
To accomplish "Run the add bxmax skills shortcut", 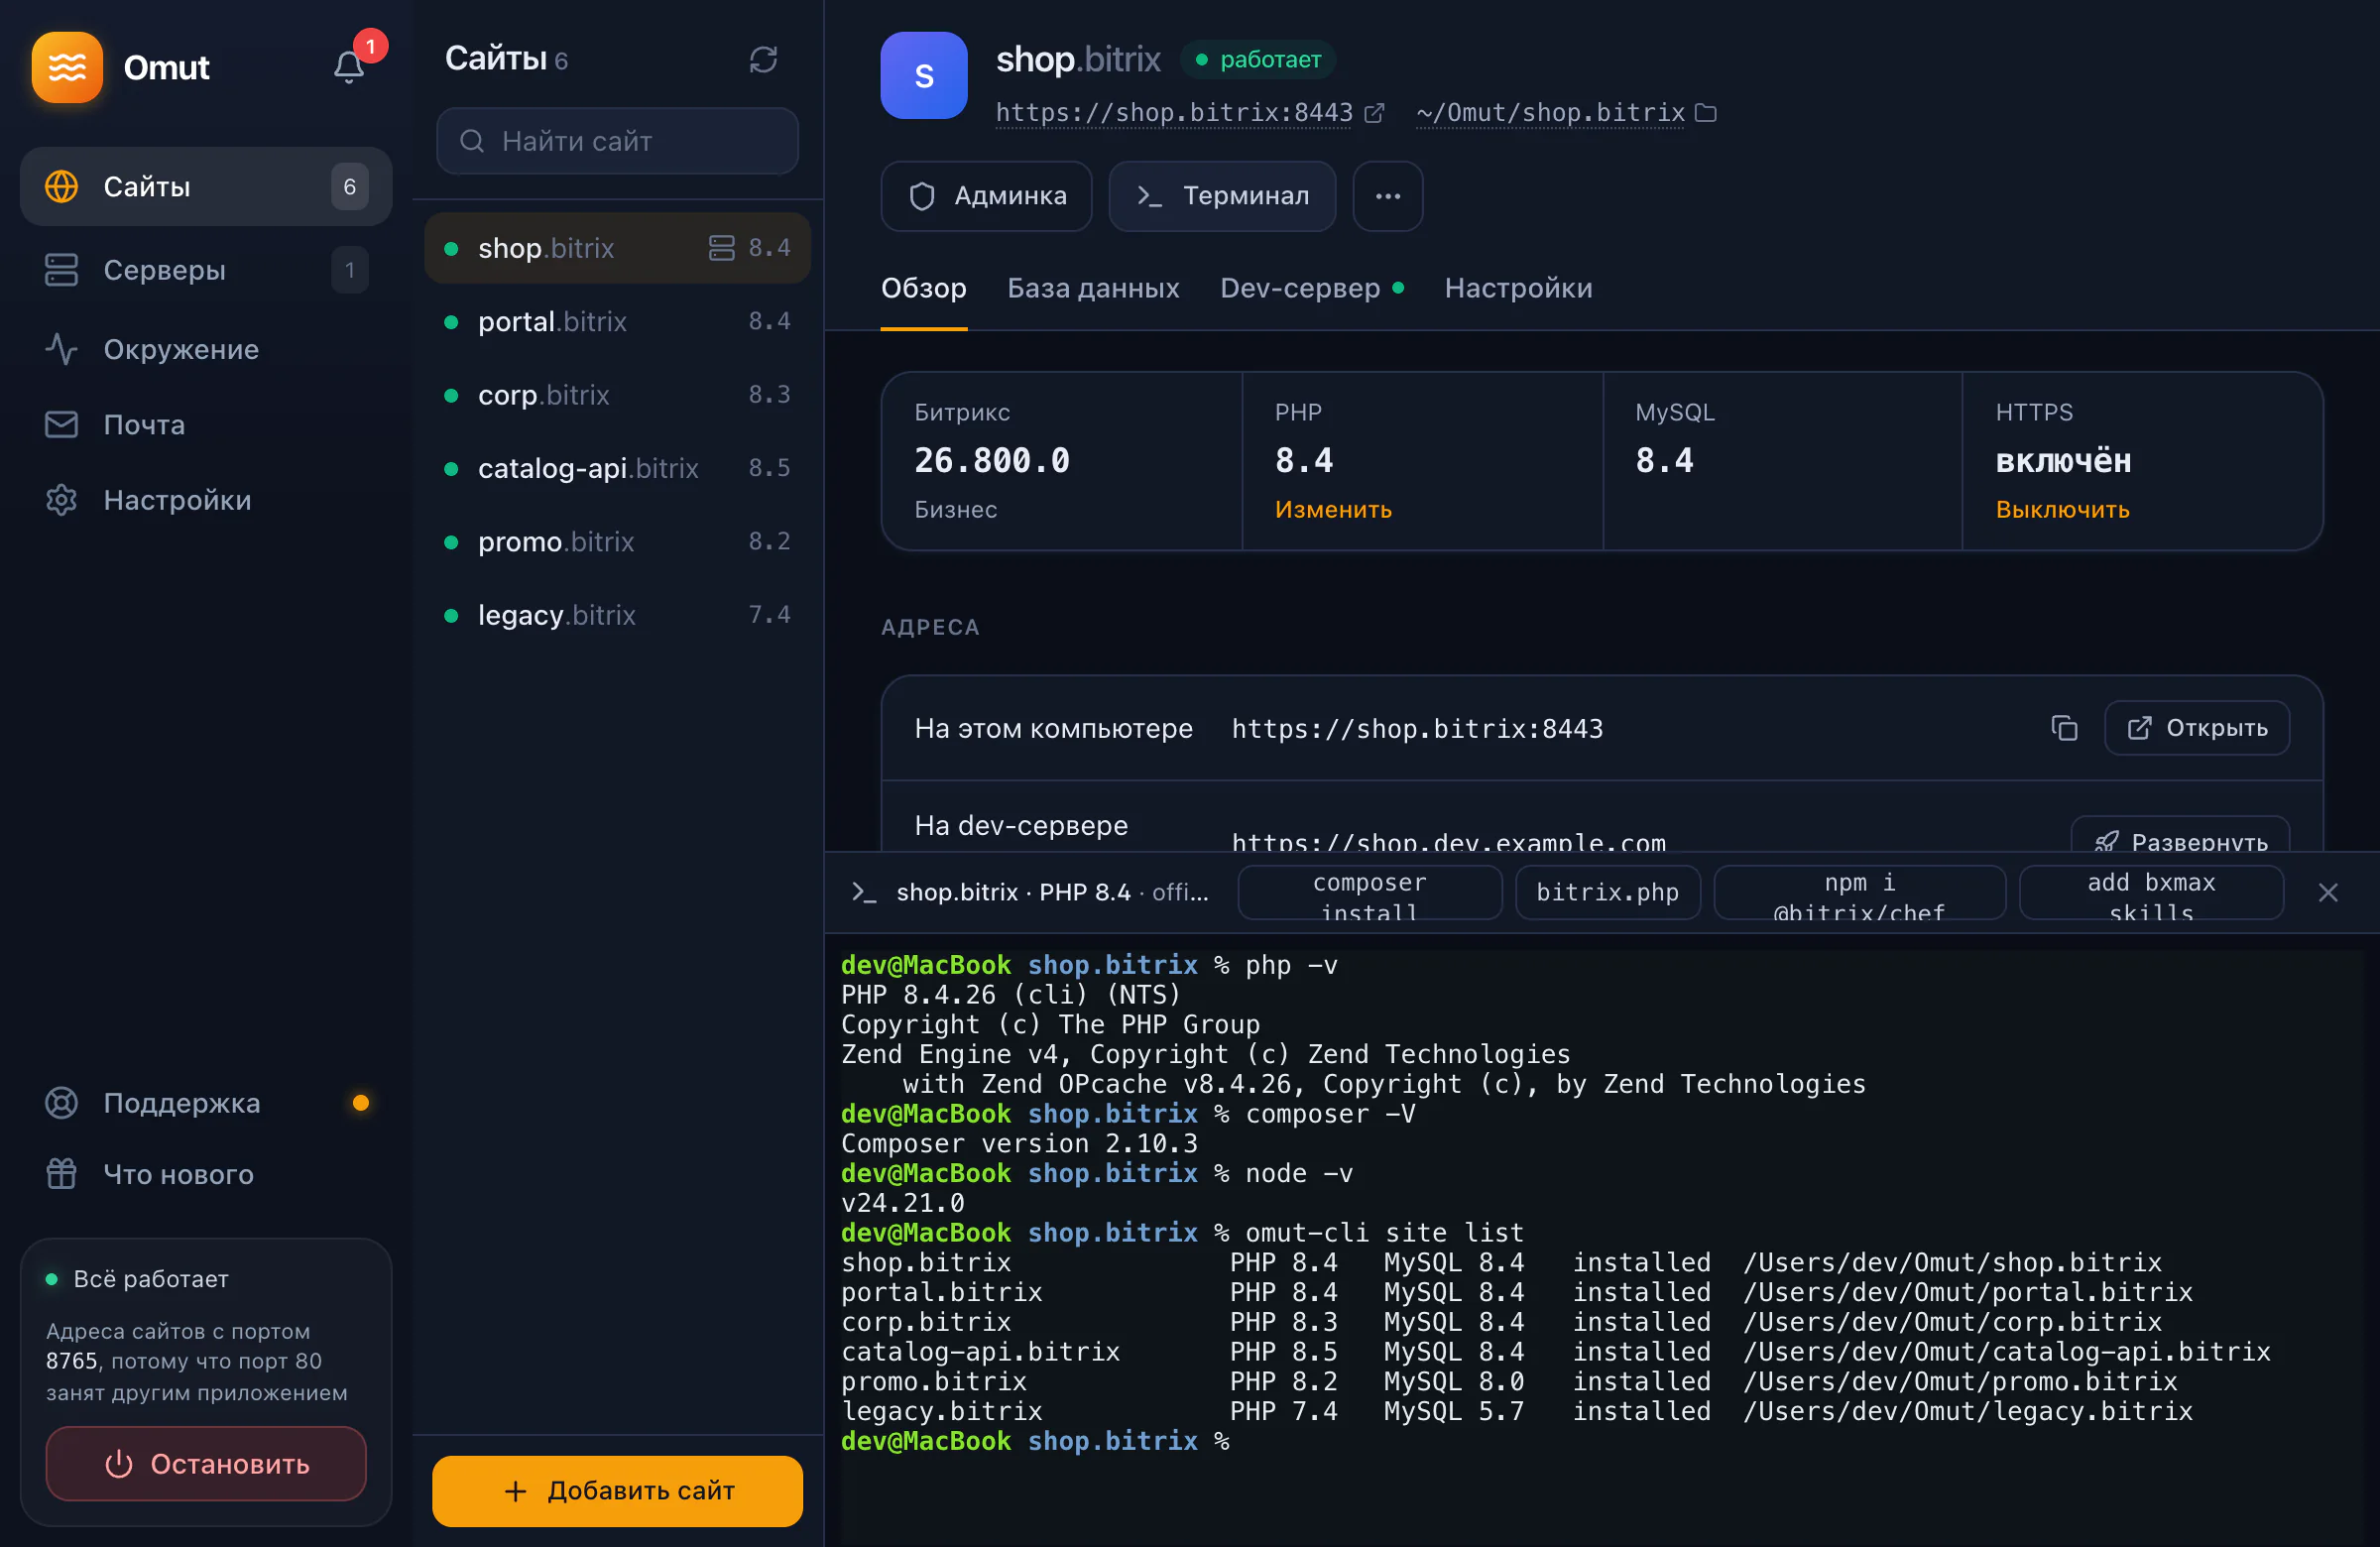I will [x=2151, y=892].
